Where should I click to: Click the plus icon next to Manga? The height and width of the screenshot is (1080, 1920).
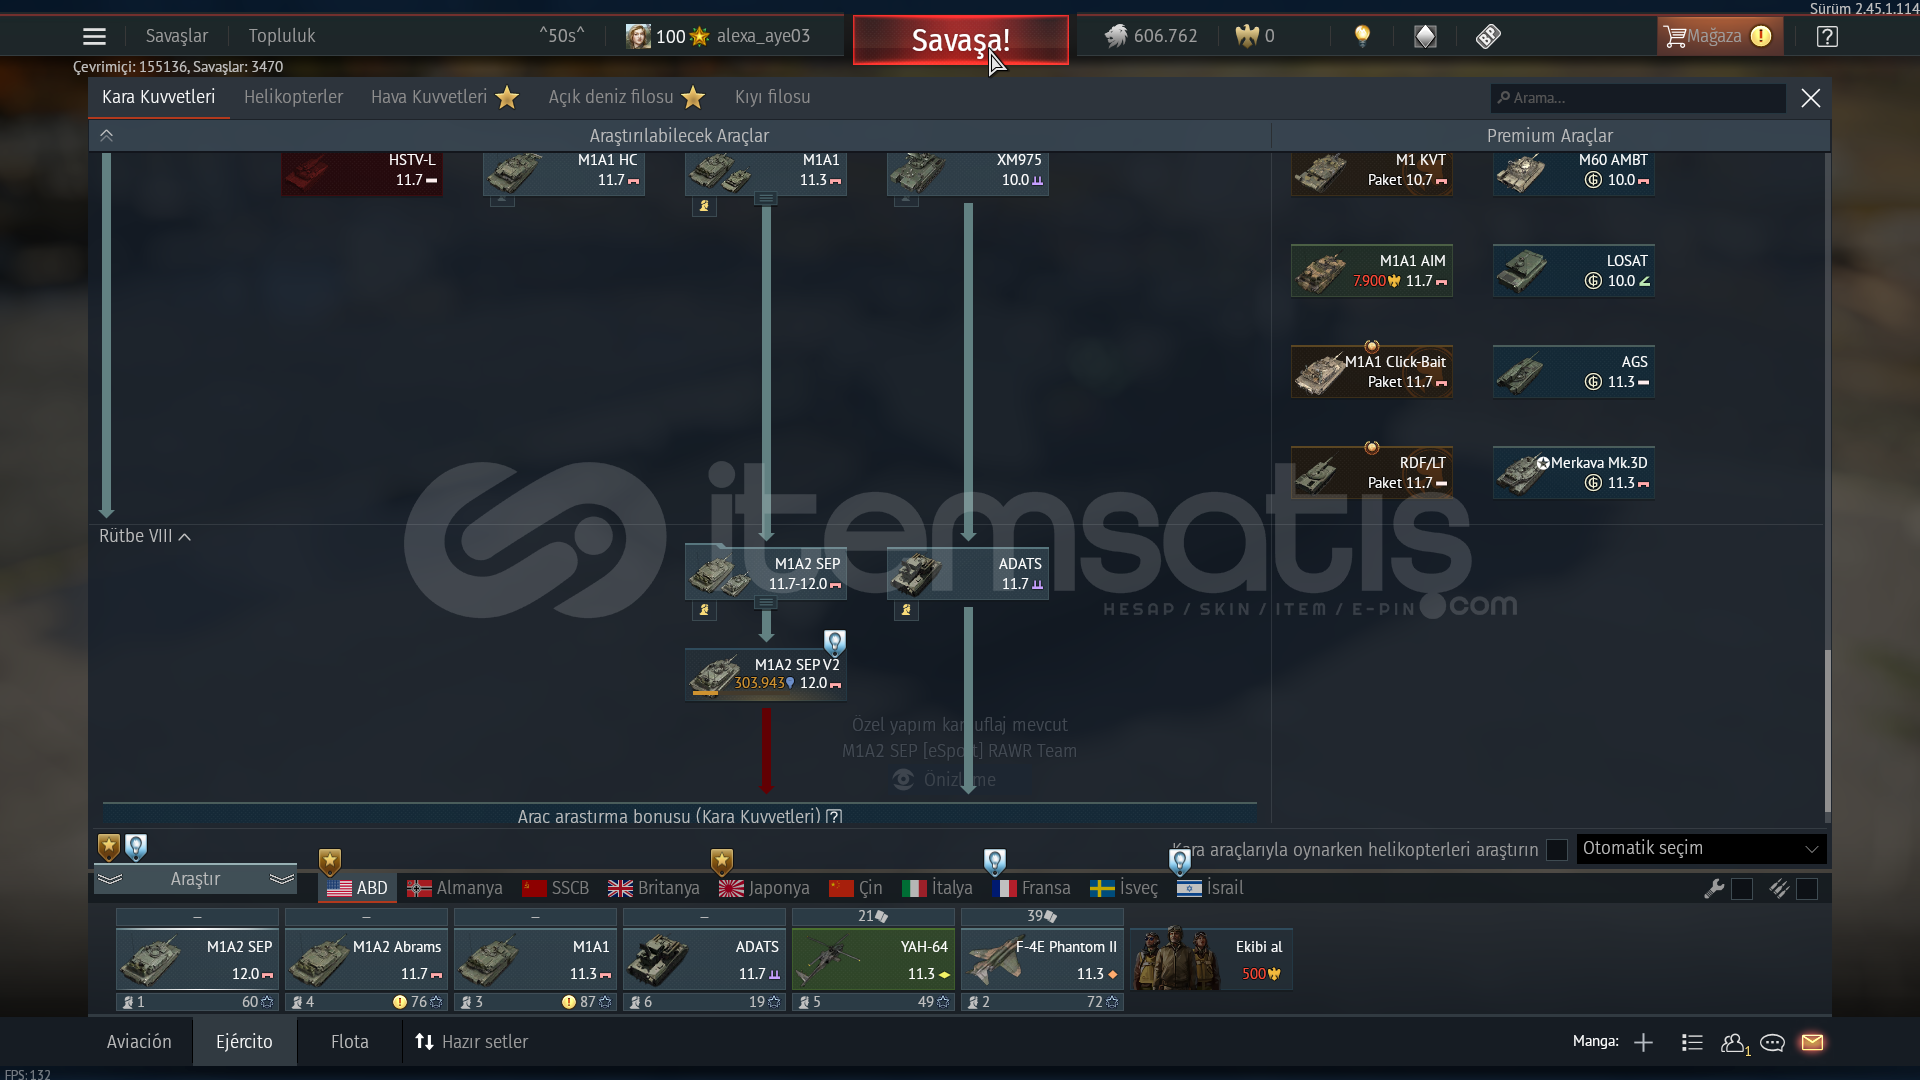pos(1643,1042)
